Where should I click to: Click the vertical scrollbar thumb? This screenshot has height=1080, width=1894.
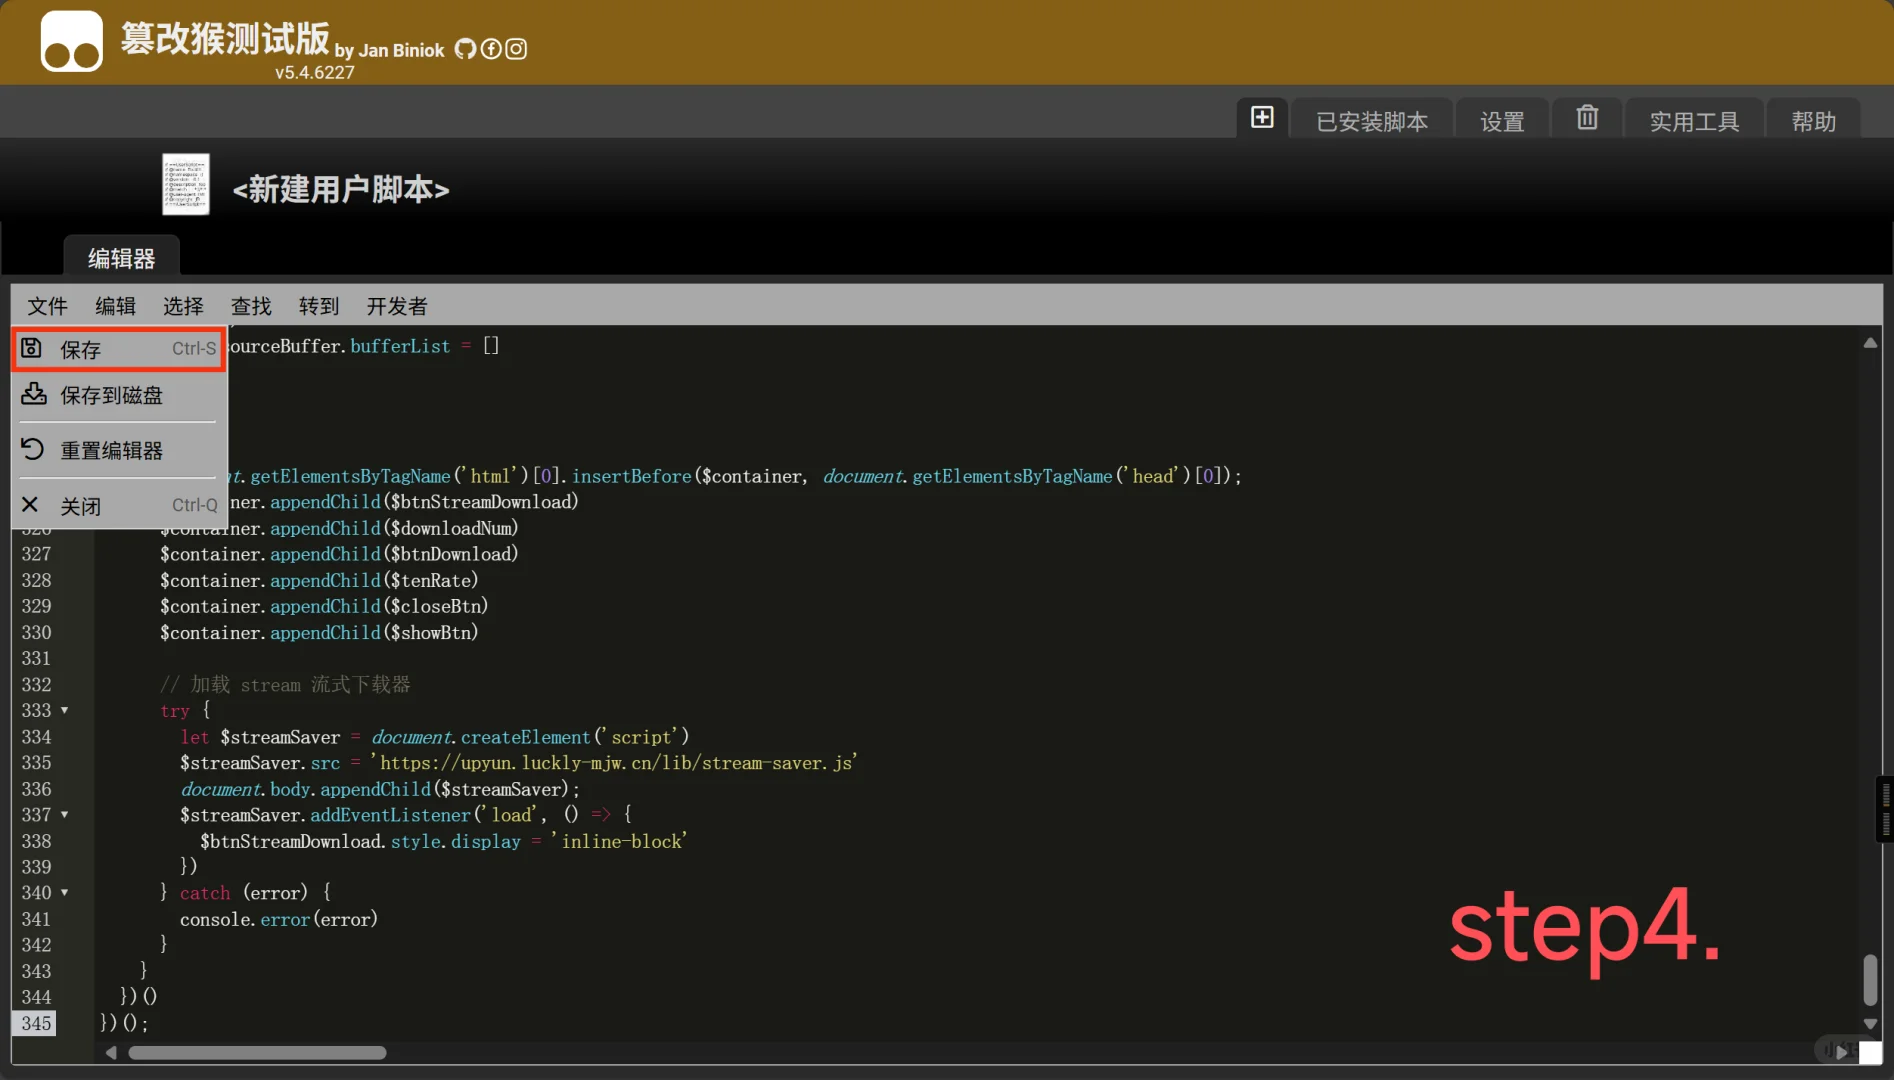point(1870,980)
